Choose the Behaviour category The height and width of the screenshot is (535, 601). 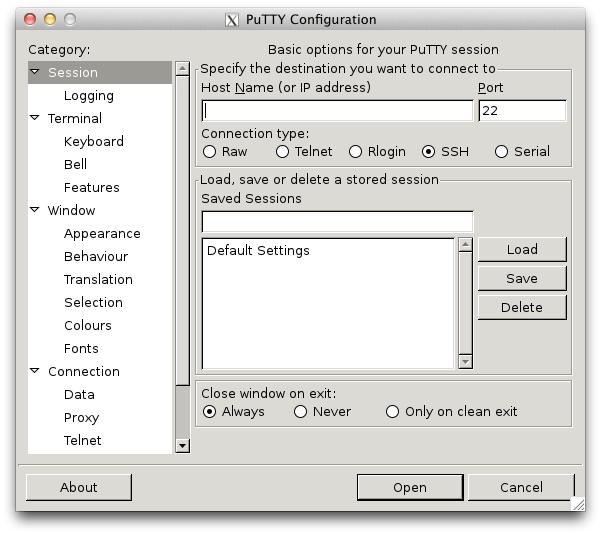tap(96, 256)
